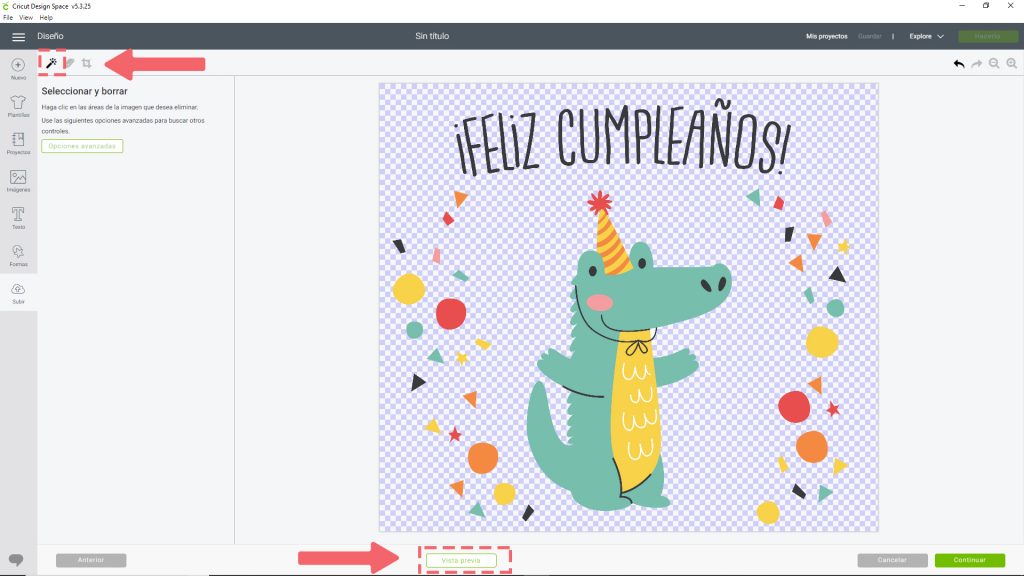Open the hamburger main menu

pyautogui.click(x=18, y=37)
